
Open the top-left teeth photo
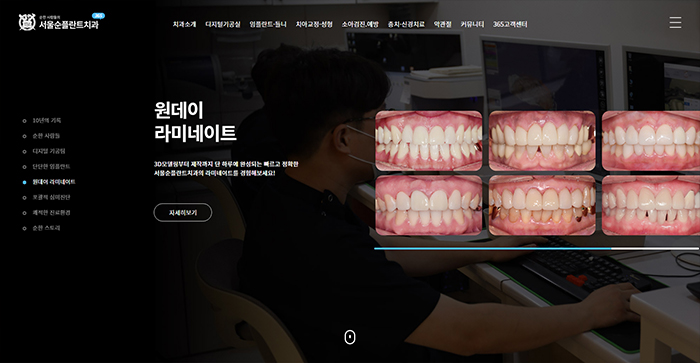[x=429, y=141]
